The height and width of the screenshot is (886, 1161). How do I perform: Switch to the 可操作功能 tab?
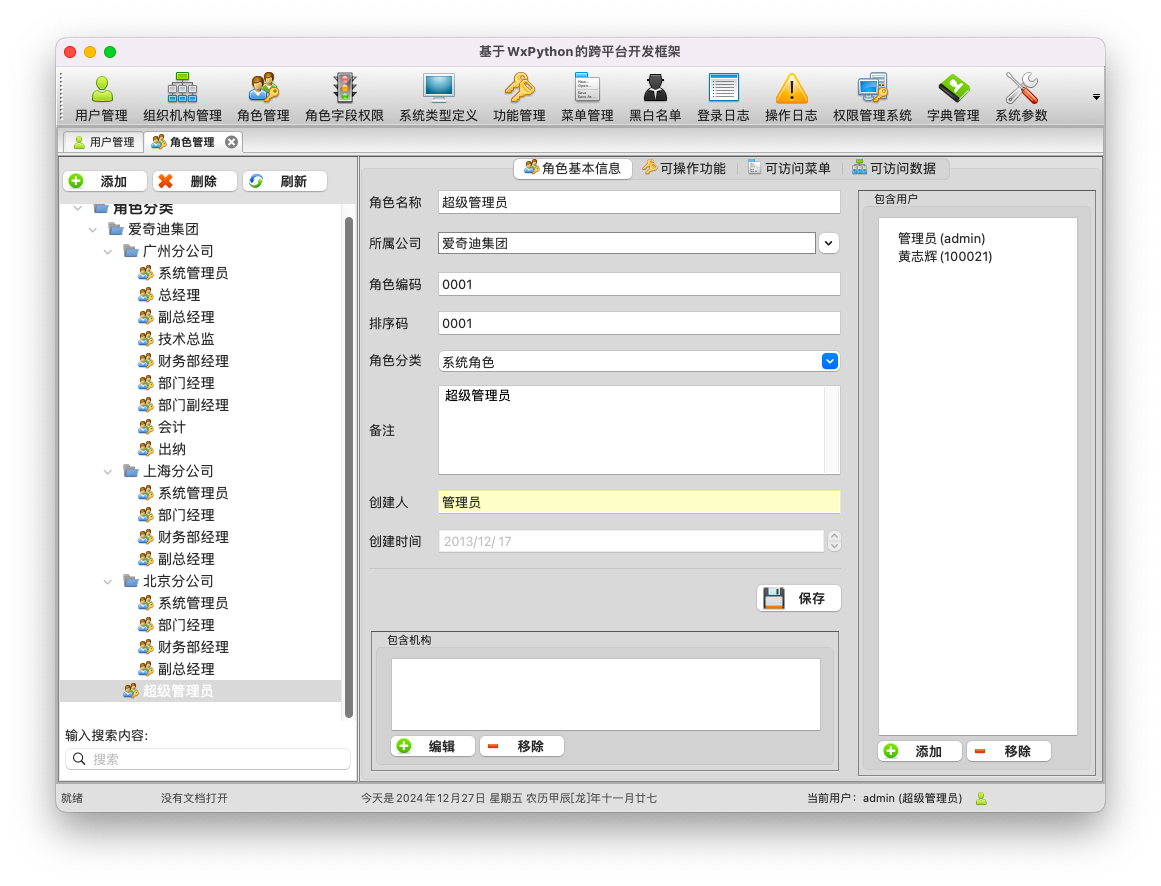[684, 168]
